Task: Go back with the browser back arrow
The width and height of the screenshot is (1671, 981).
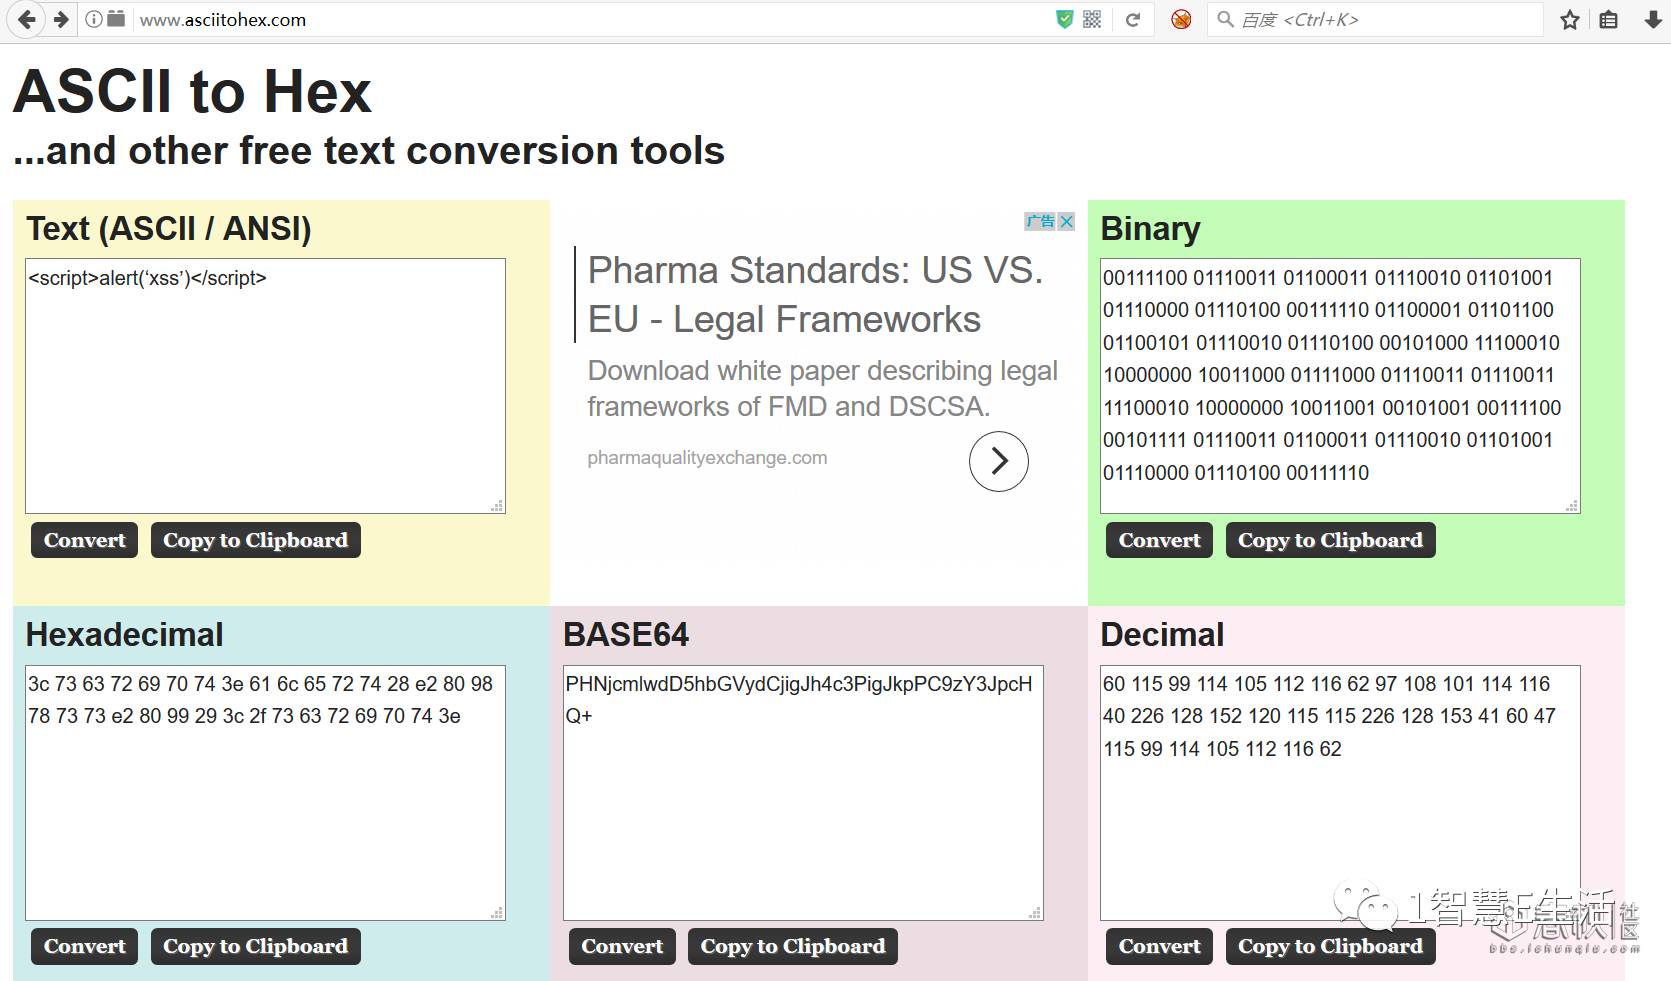Action: 26,19
